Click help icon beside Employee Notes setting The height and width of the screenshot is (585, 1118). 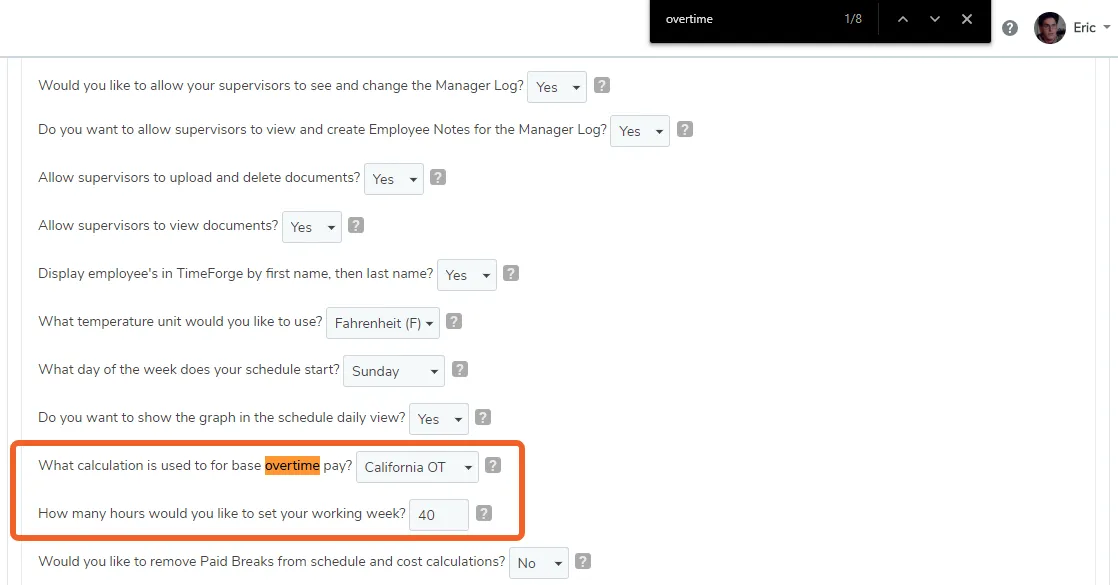[x=684, y=130]
